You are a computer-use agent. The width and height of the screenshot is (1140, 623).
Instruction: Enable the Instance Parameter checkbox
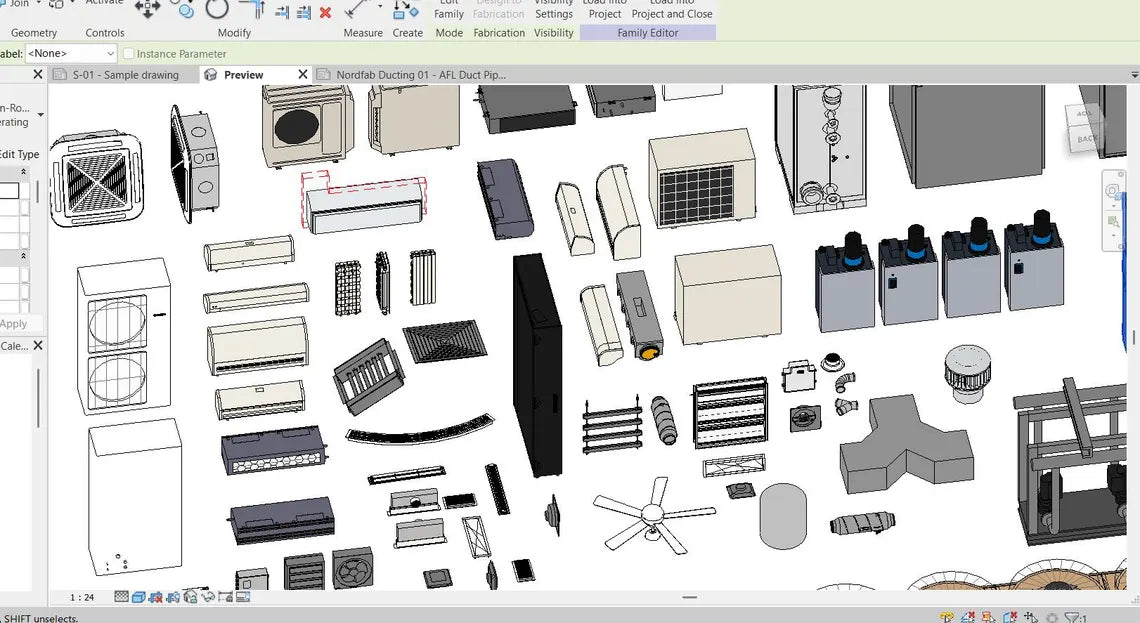[129, 53]
